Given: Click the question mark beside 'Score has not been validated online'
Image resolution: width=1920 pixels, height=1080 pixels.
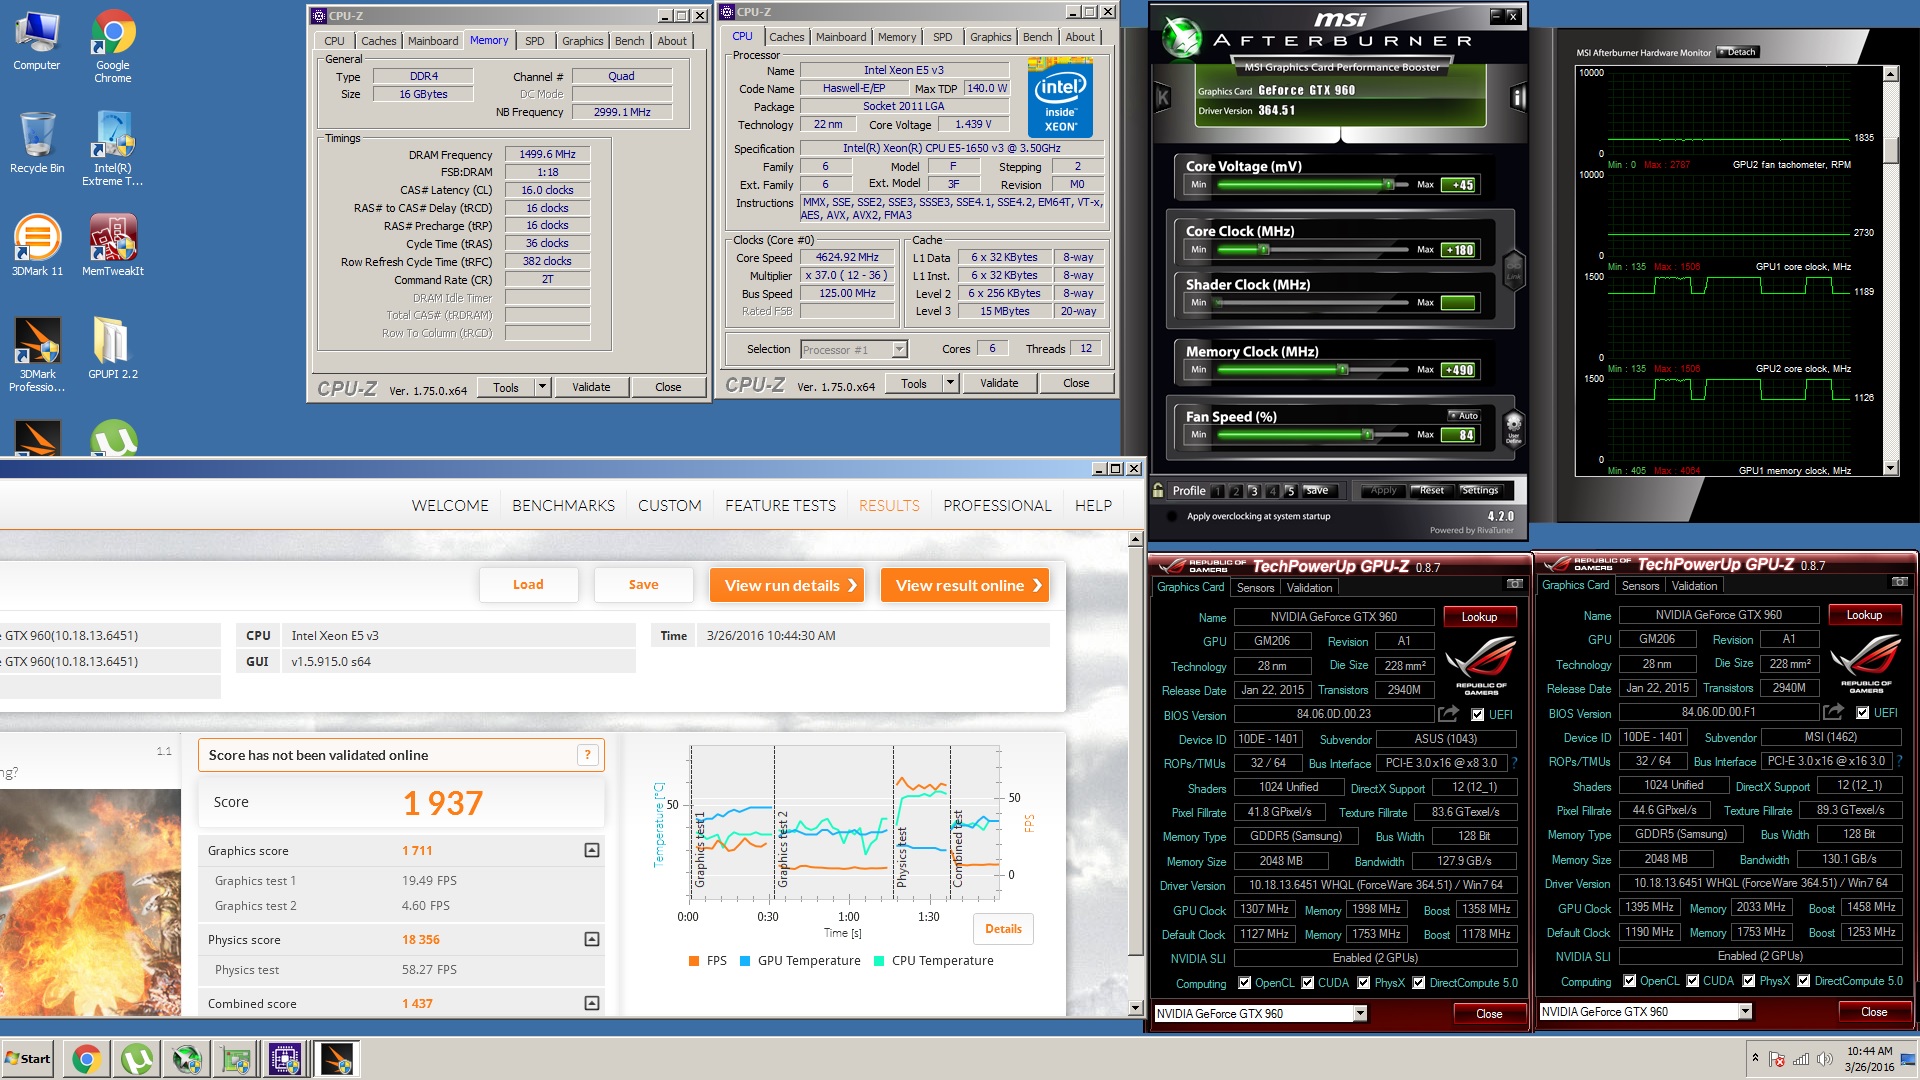Looking at the screenshot, I should [588, 755].
